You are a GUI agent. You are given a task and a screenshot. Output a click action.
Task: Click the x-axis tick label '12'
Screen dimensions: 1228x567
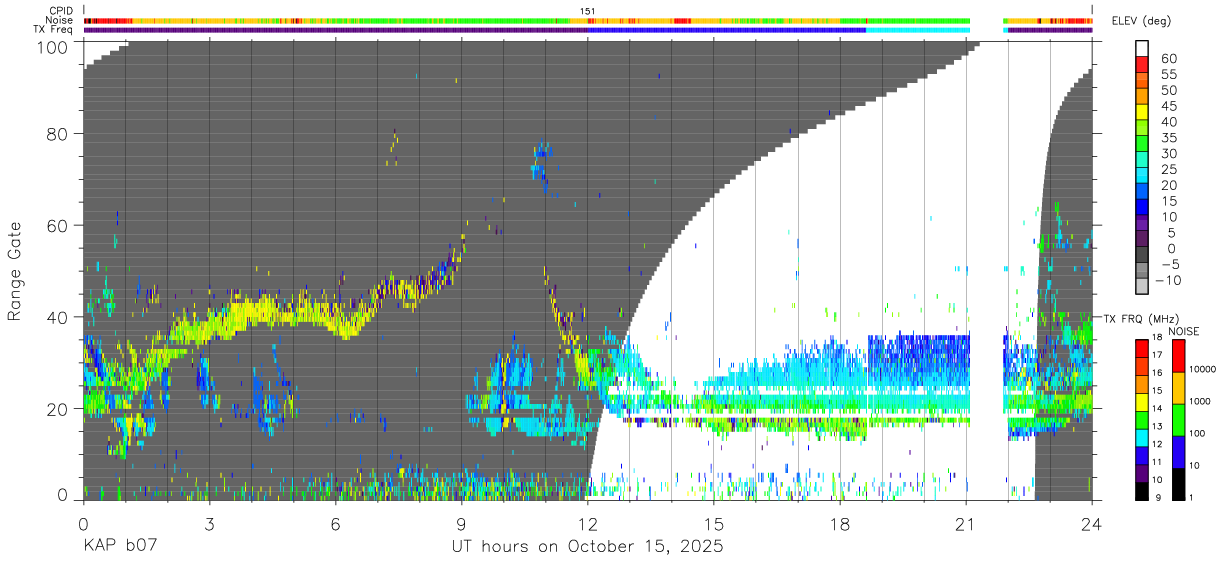coord(588,523)
